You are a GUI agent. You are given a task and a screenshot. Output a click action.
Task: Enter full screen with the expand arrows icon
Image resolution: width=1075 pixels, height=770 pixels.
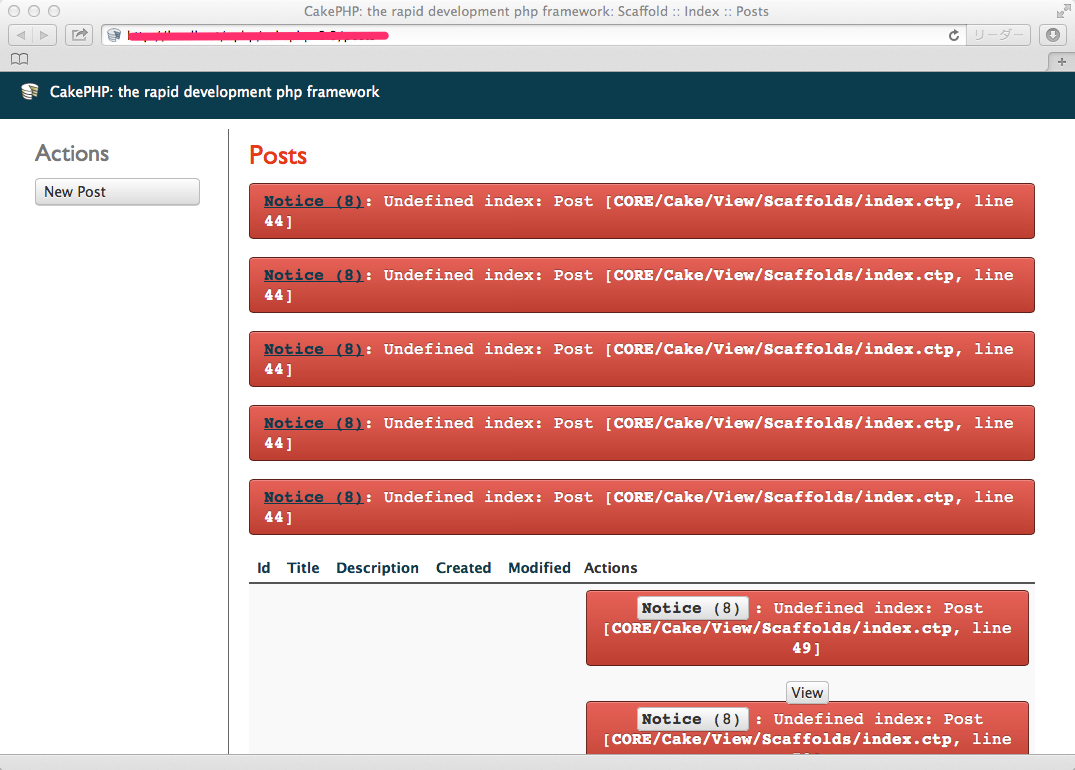tap(1063, 11)
